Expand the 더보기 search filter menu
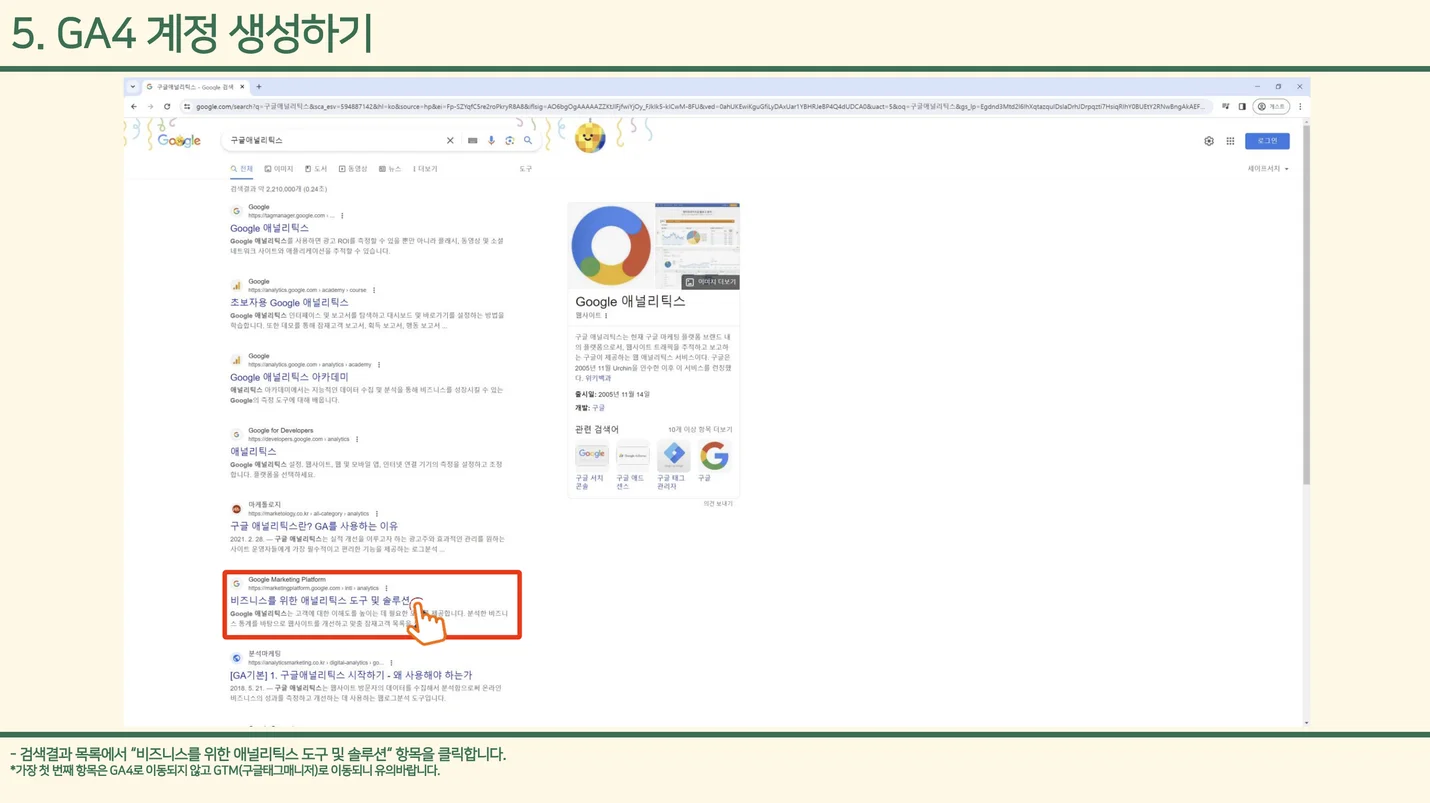The image size is (1430, 803). (425, 169)
